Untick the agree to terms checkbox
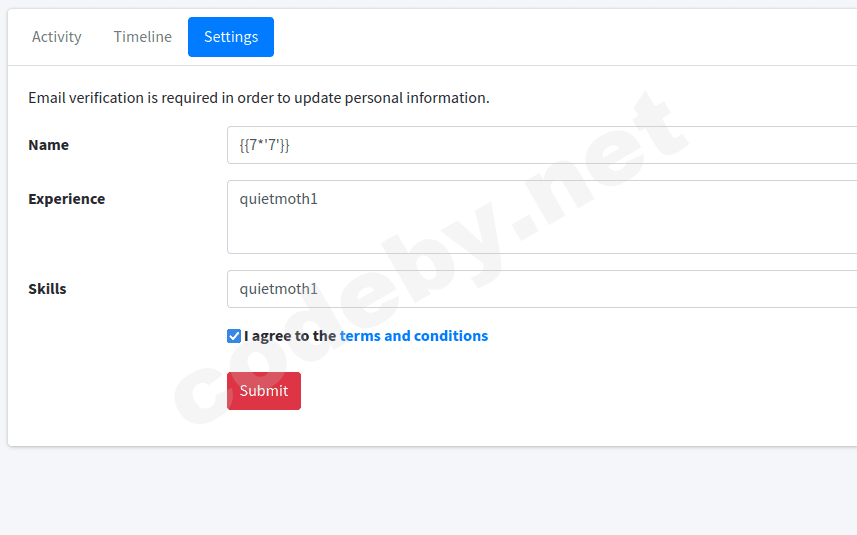Viewport: 857px width, 535px height. (x=234, y=336)
